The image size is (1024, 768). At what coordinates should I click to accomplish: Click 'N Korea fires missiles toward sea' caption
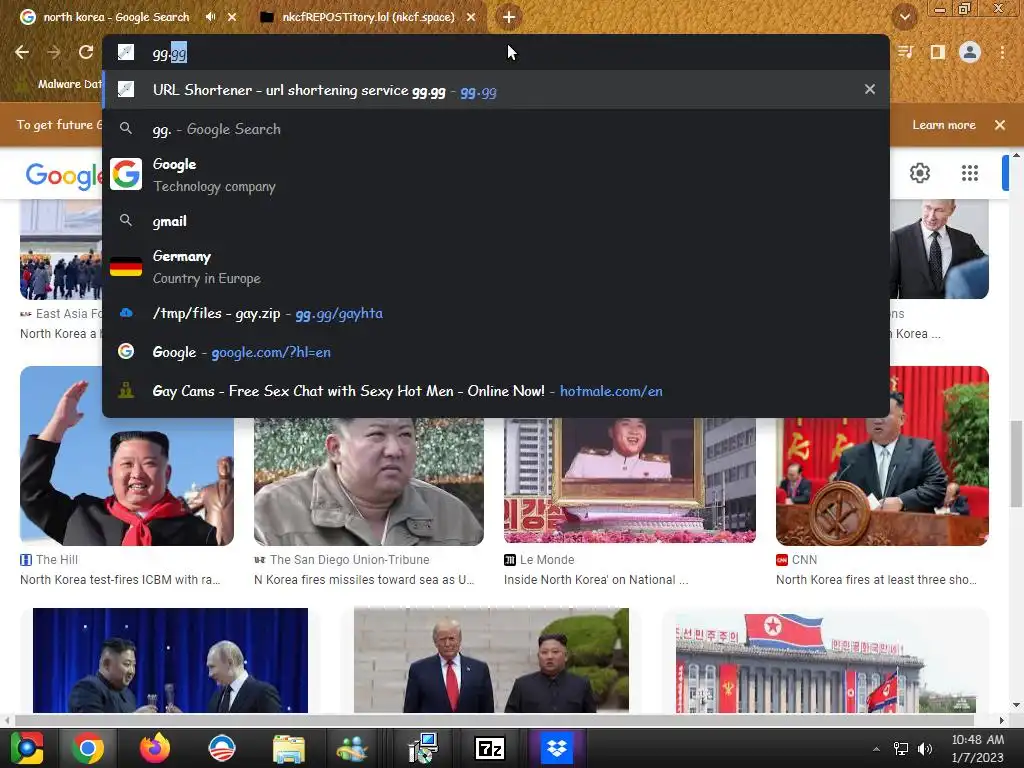tap(364, 580)
